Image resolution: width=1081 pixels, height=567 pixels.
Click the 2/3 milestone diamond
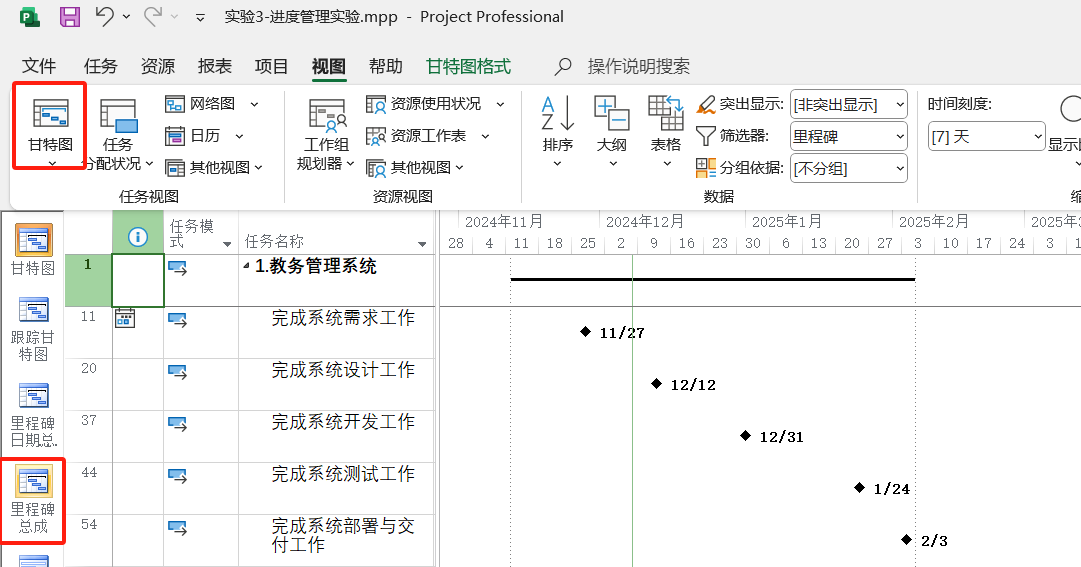coord(907,539)
